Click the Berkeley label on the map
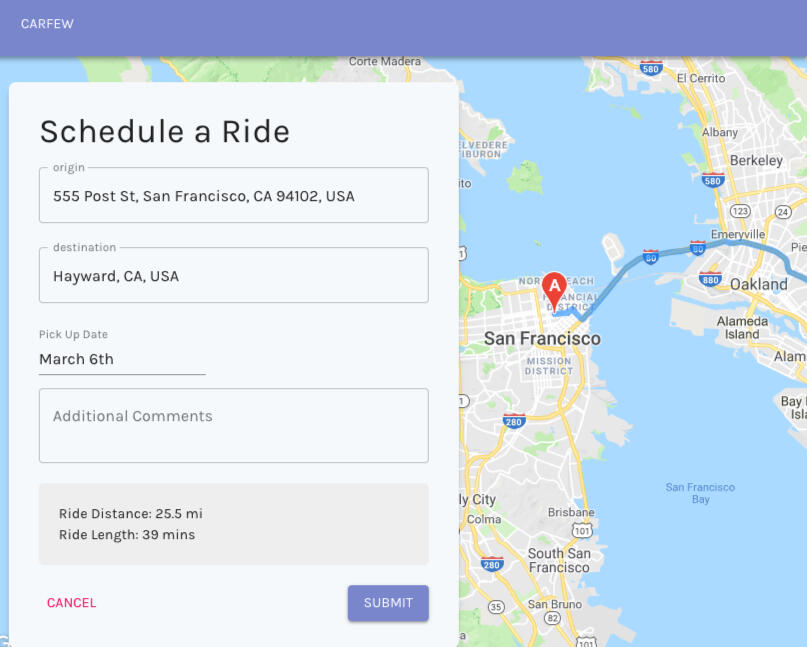 click(756, 160)
